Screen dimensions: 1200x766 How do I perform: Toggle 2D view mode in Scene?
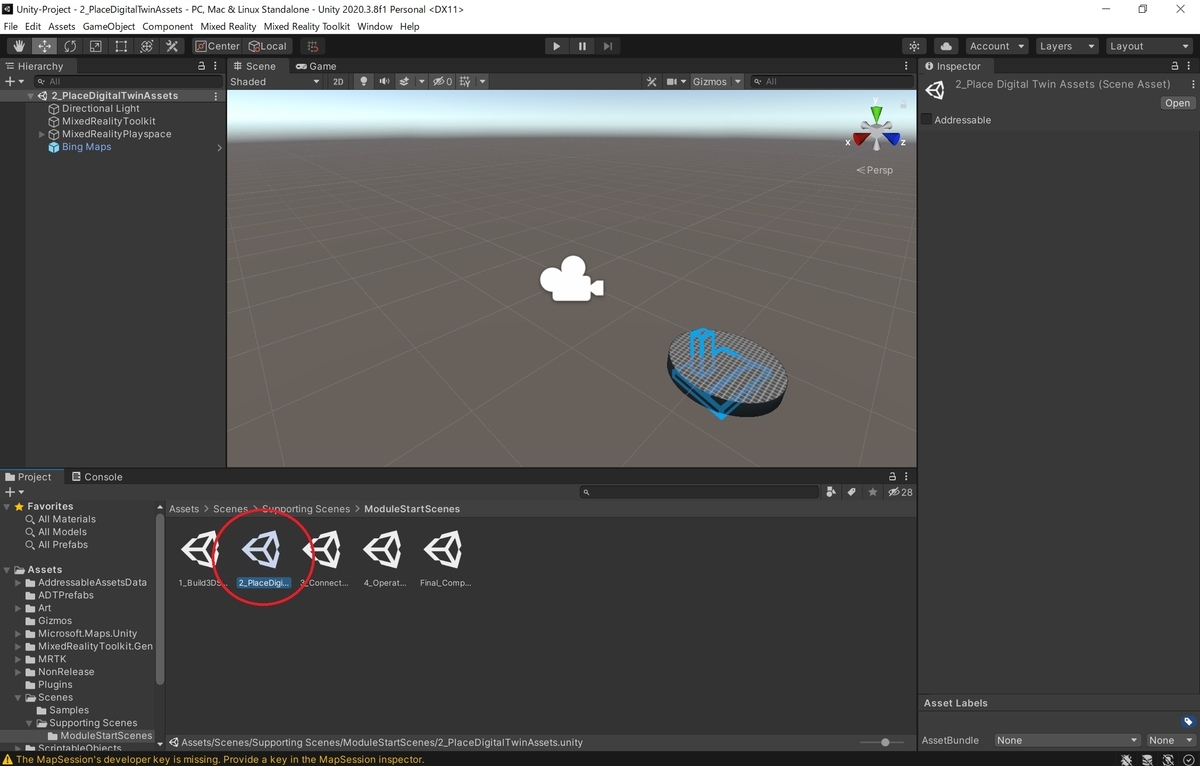tap(338, 82)
